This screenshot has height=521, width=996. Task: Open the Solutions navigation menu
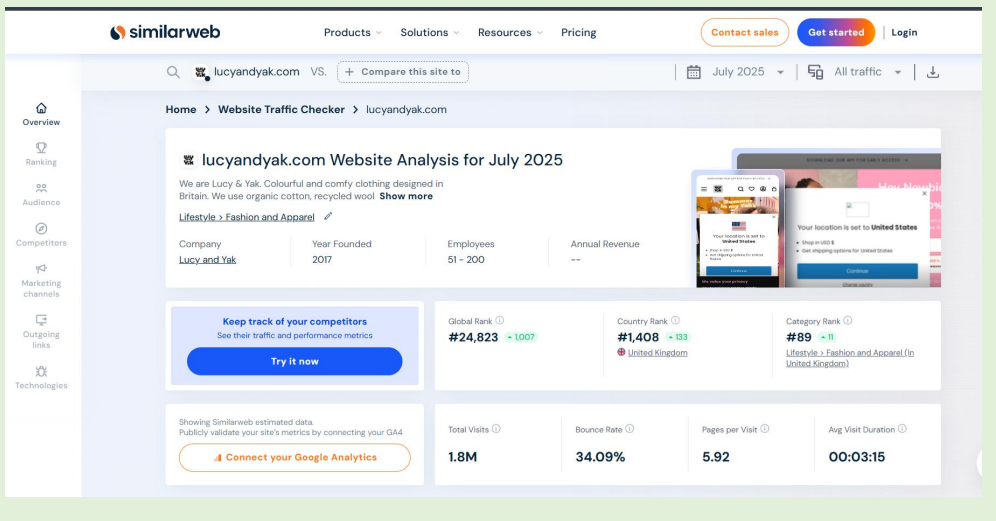point(429,32)
